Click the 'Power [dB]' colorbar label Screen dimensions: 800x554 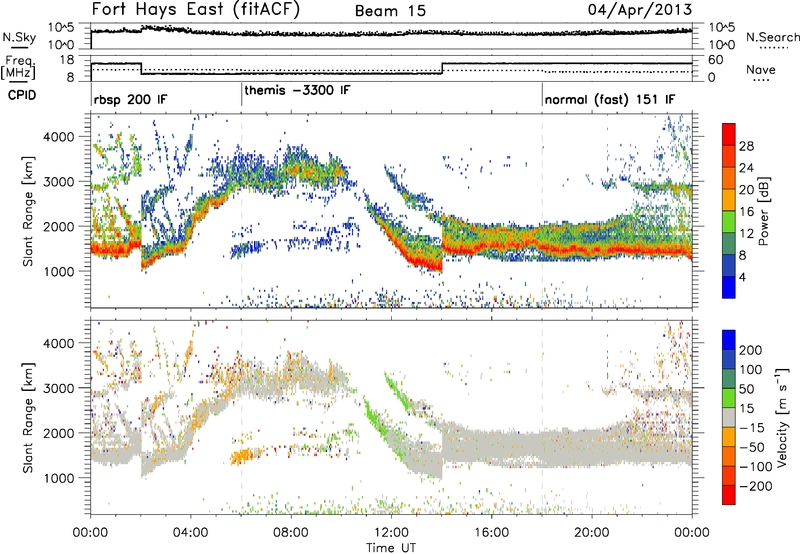pos(764,211)
